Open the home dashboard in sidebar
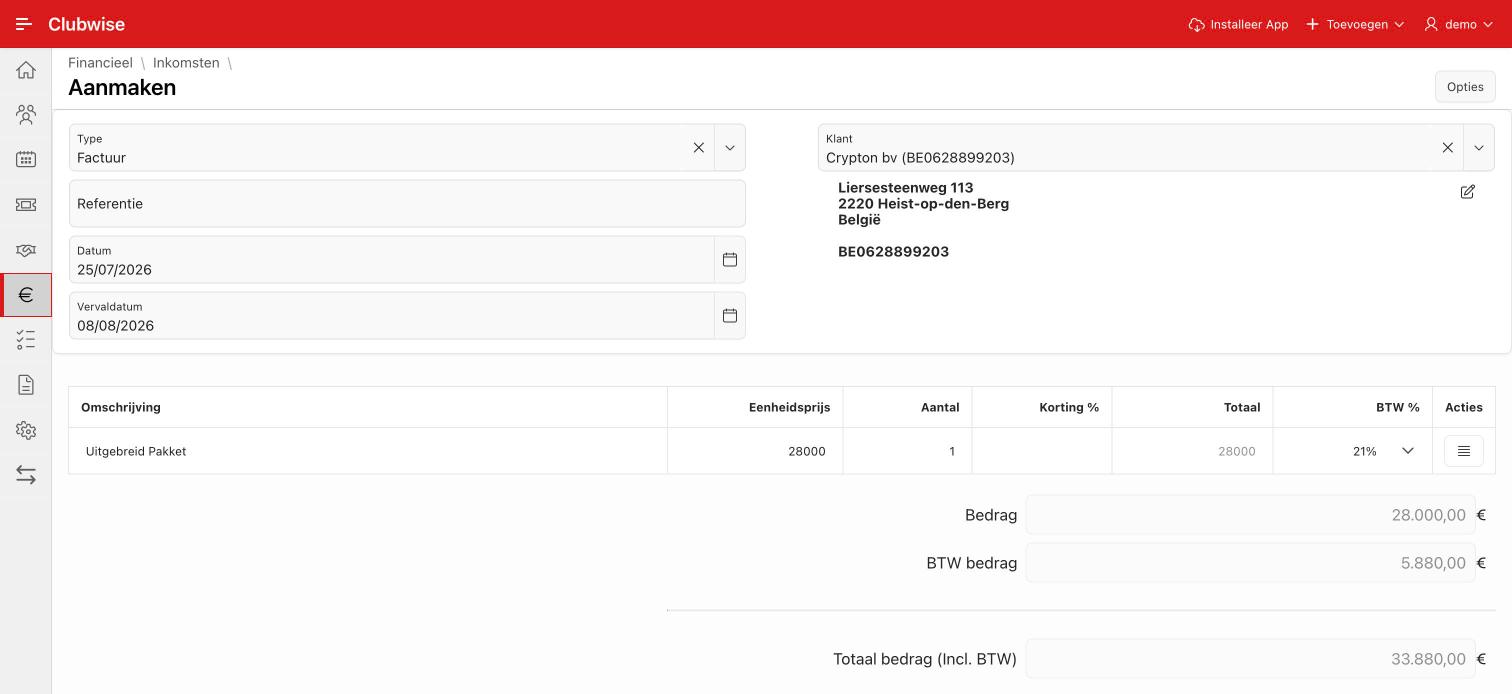1512x694 pixels. click(26, 70)
